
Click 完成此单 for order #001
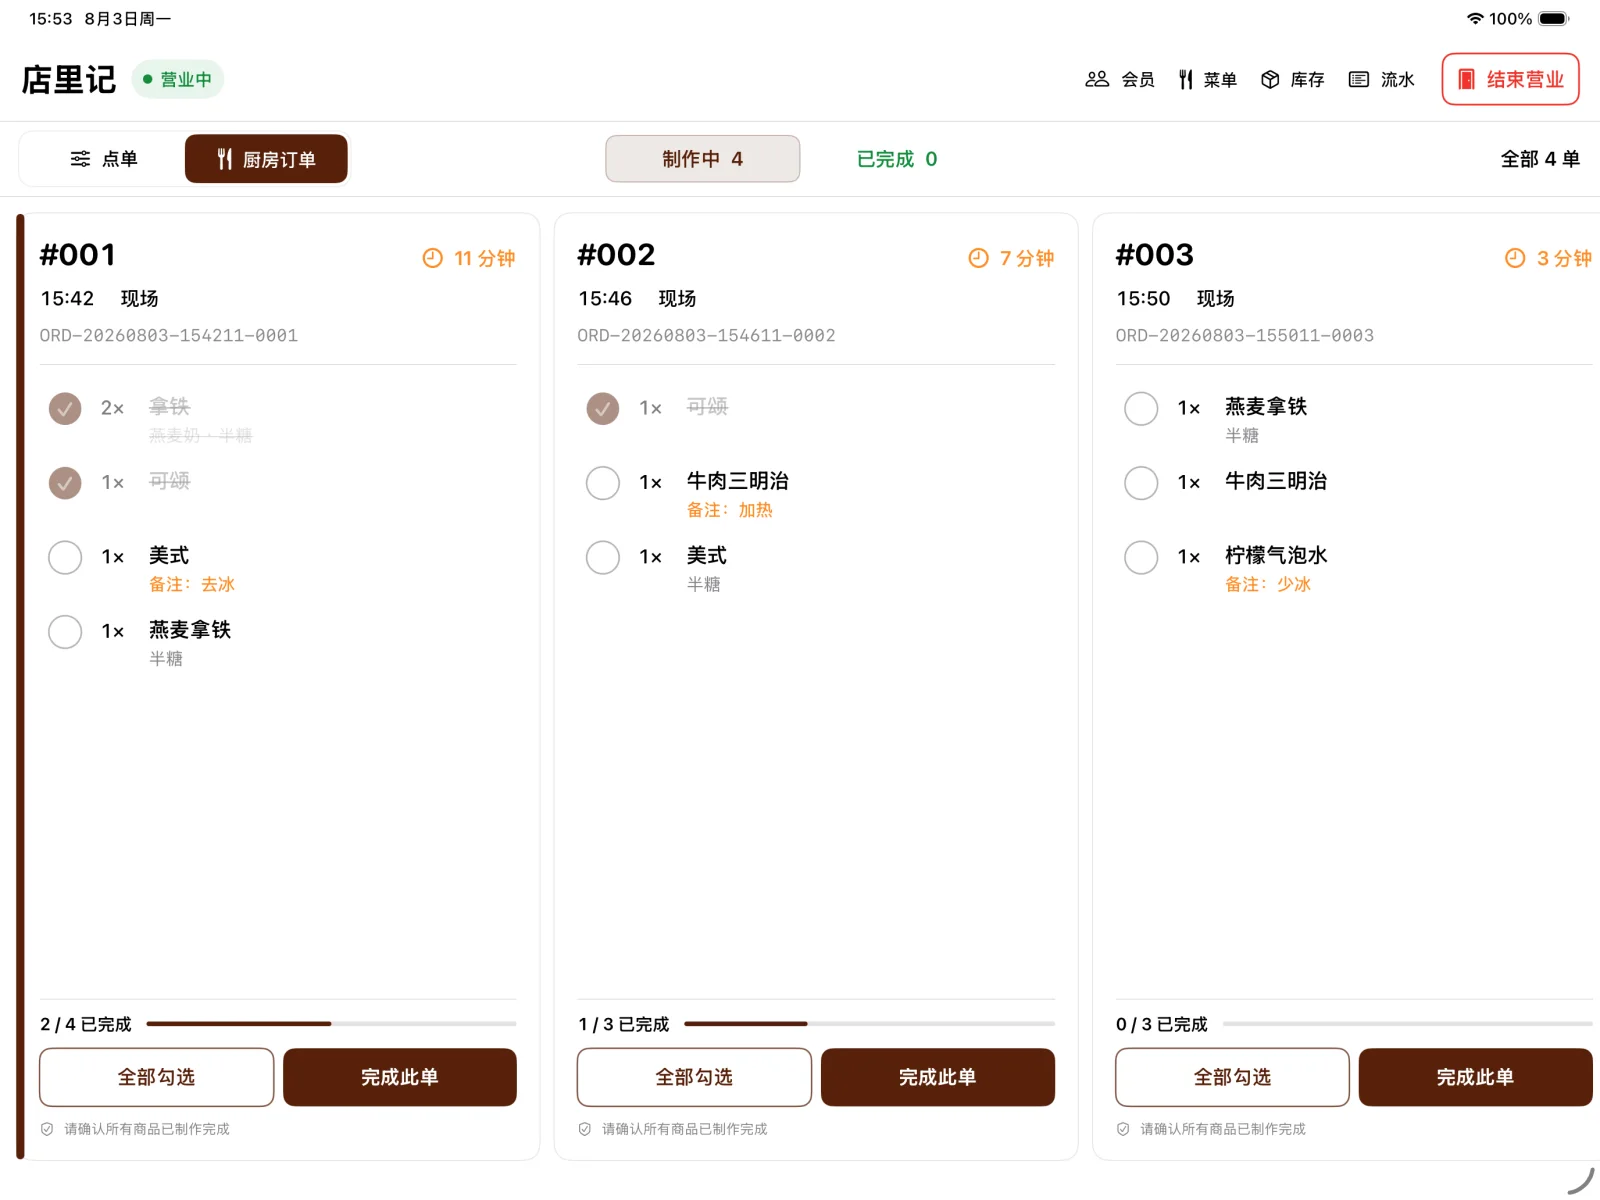(400, 1077)
